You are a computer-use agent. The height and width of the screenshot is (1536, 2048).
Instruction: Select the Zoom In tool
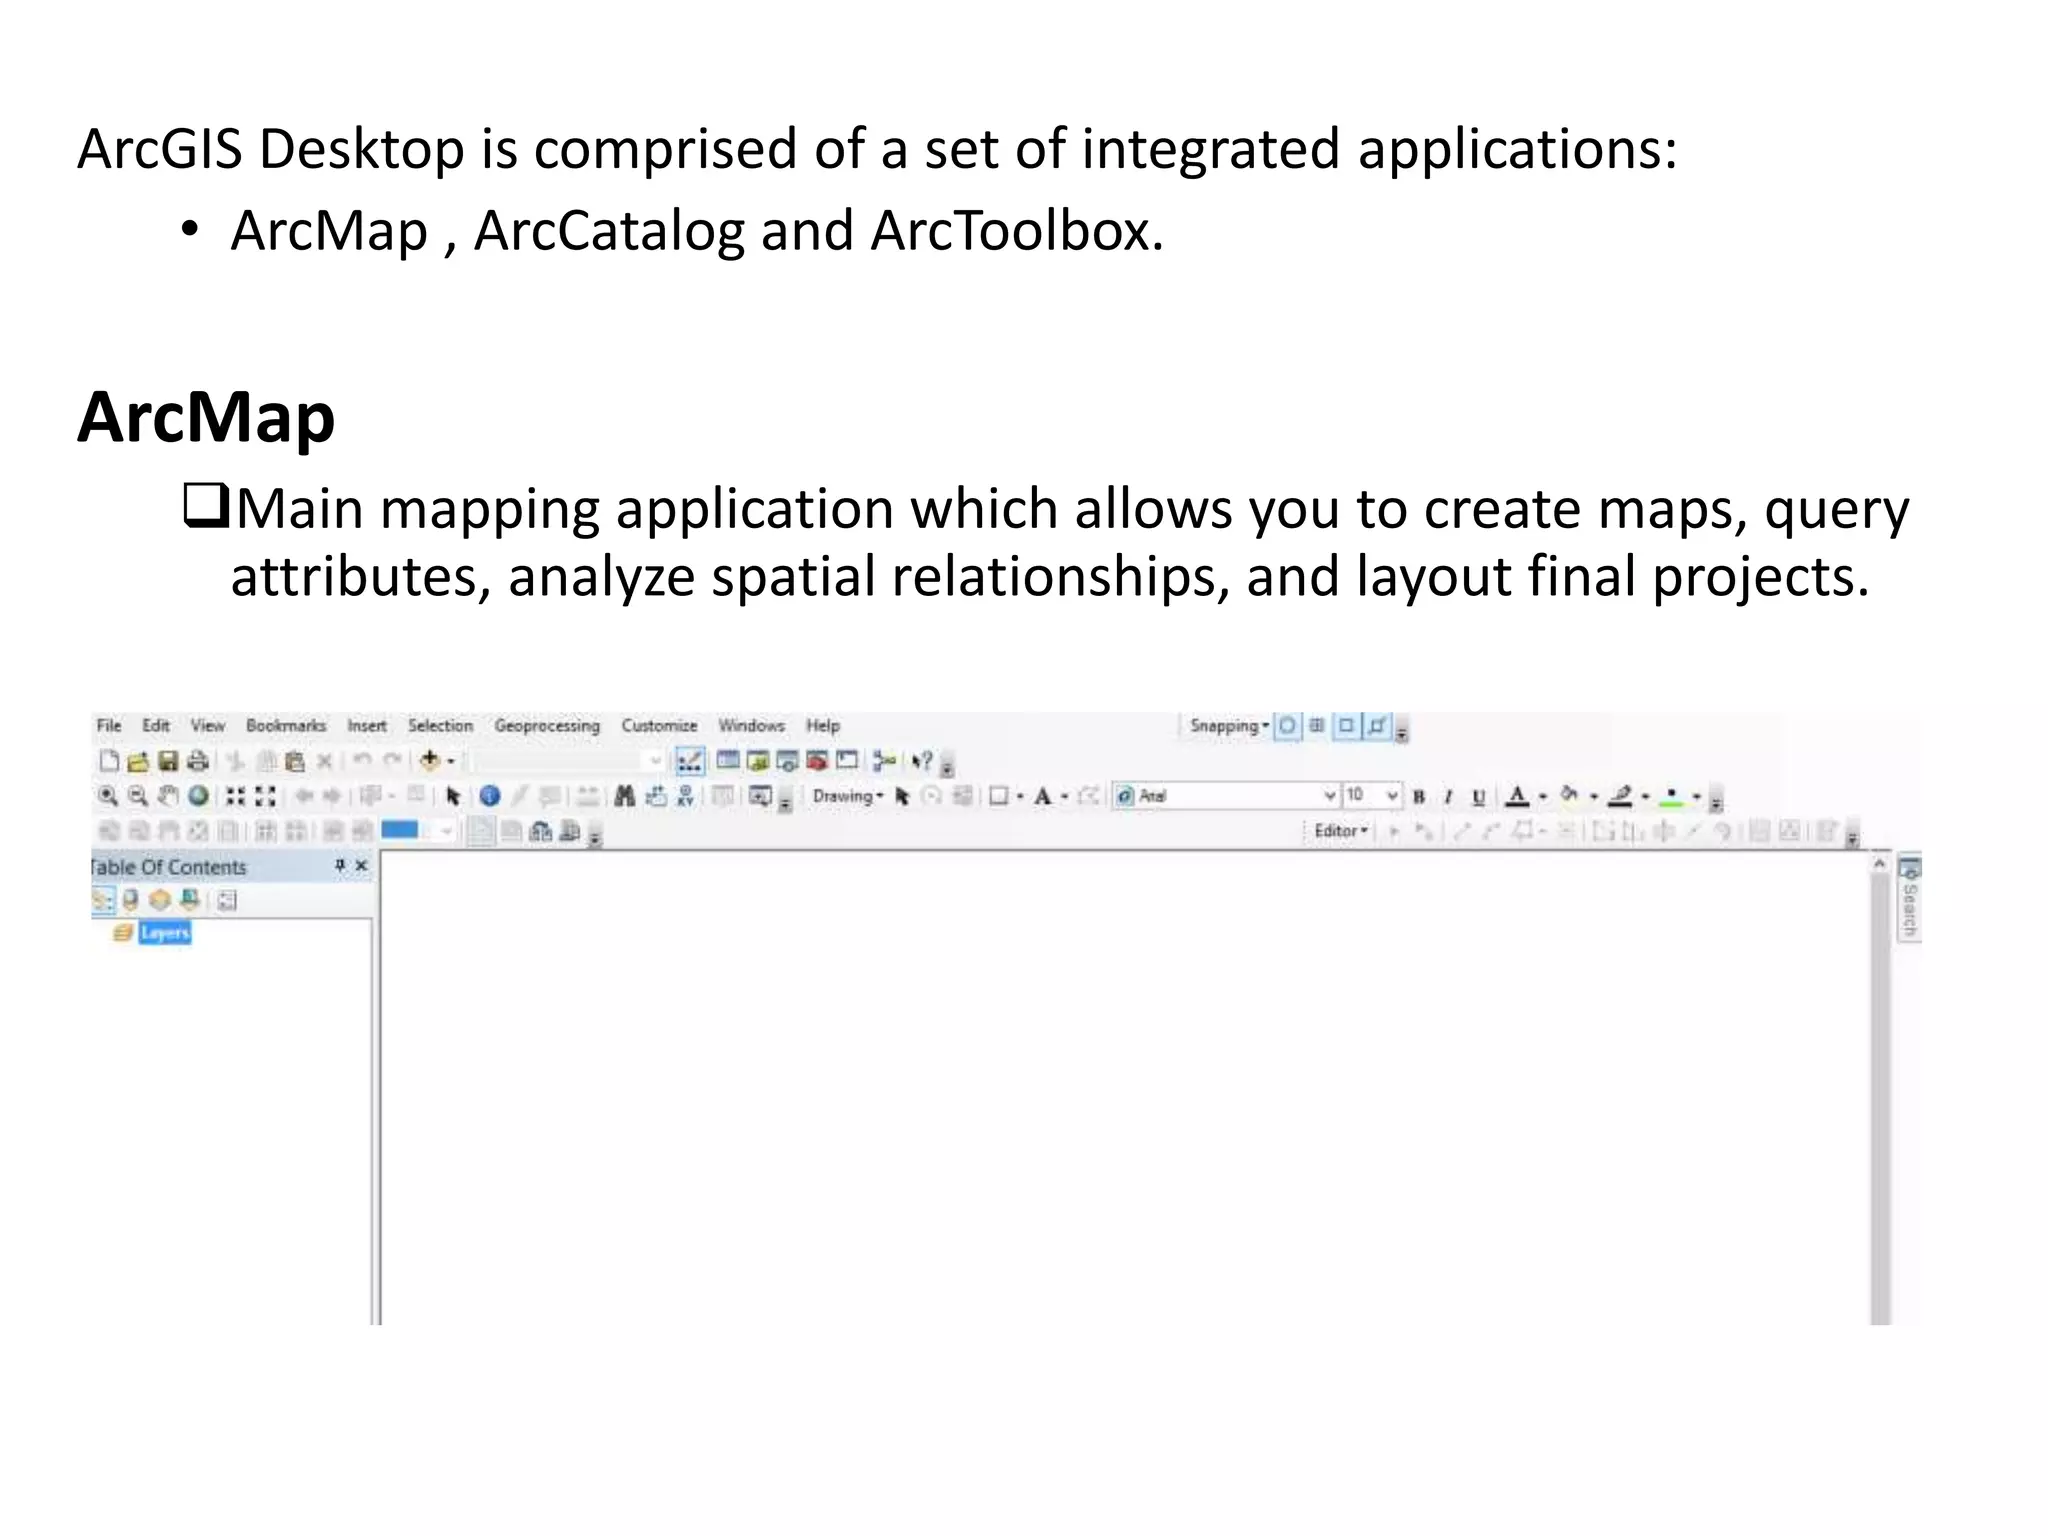108,796
